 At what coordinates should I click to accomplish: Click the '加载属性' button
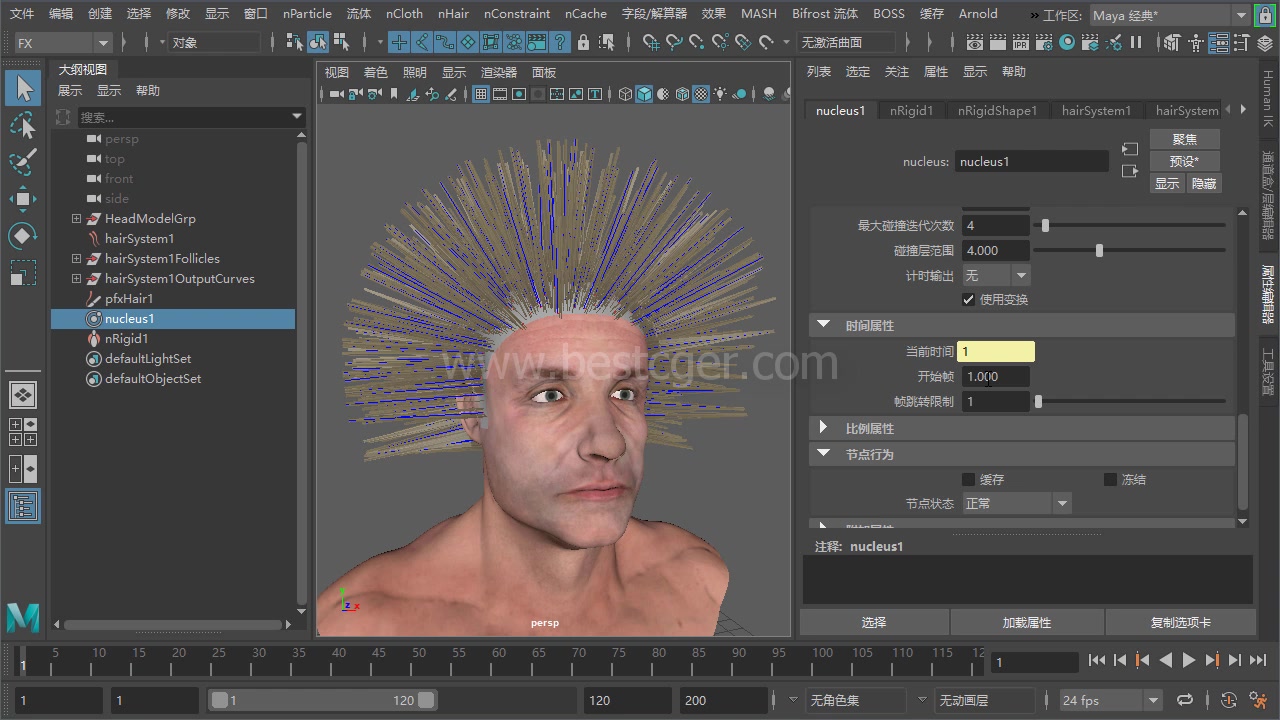click(x=1027, y=622)
